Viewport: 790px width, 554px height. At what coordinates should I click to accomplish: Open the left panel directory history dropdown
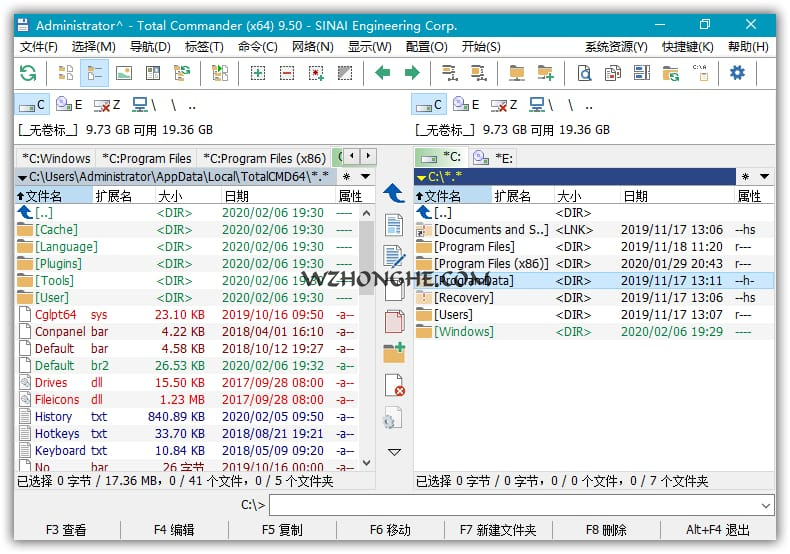[x=365, y=177]
